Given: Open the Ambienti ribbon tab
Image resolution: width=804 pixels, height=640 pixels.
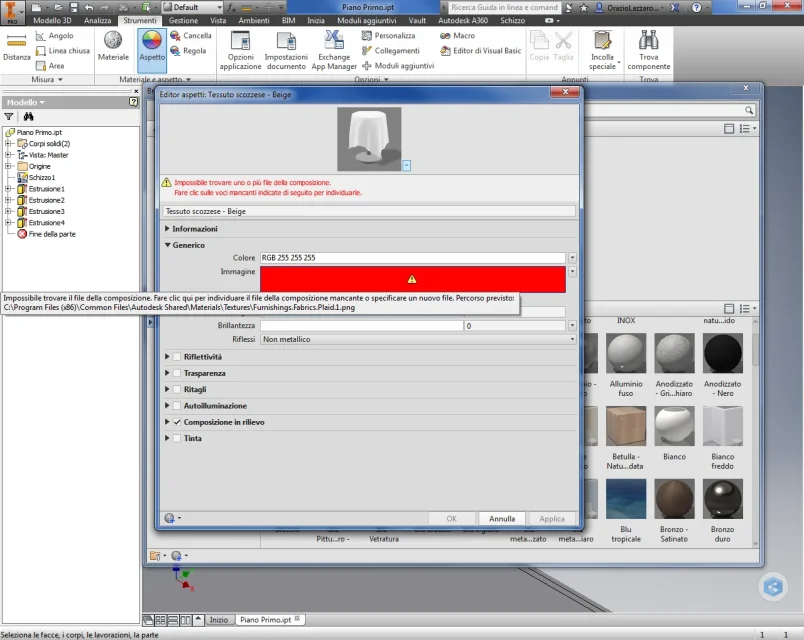Looking at the screenshot, I should [x=254, y=21].
